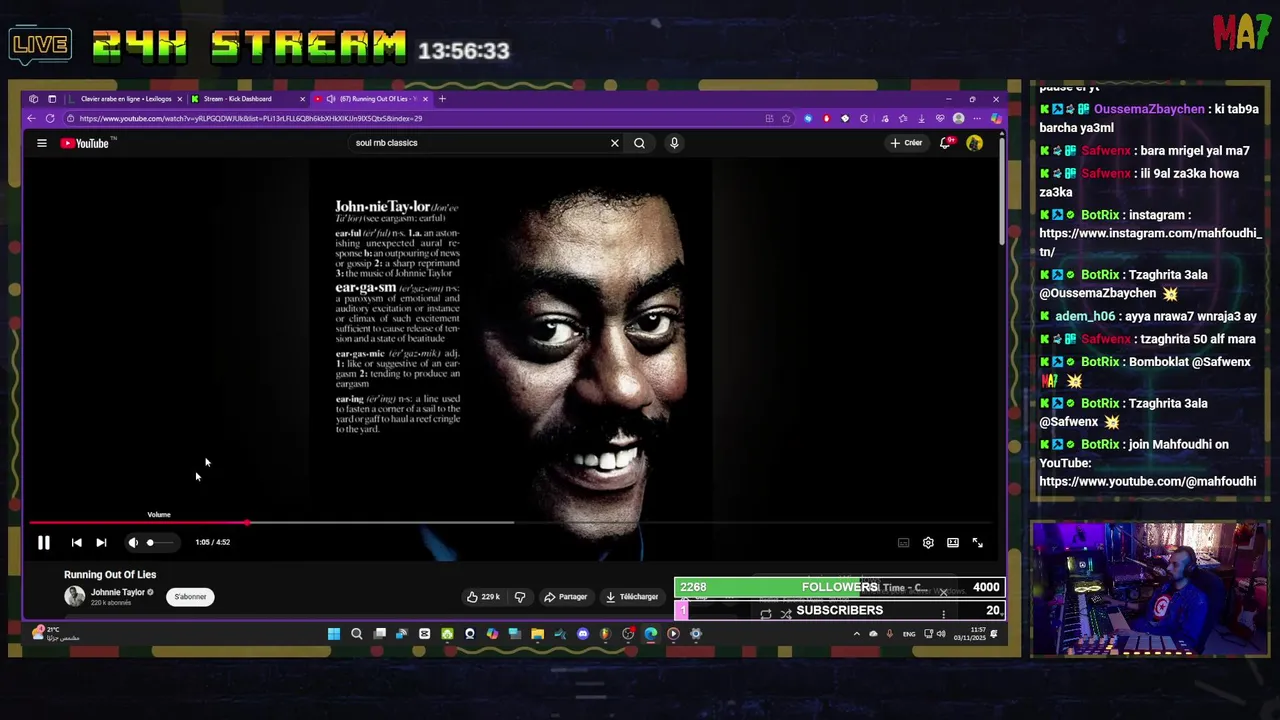Show hidden system tray icons
The height and width of the screenshot is (720, 1280).
click(x=856, y=634)
